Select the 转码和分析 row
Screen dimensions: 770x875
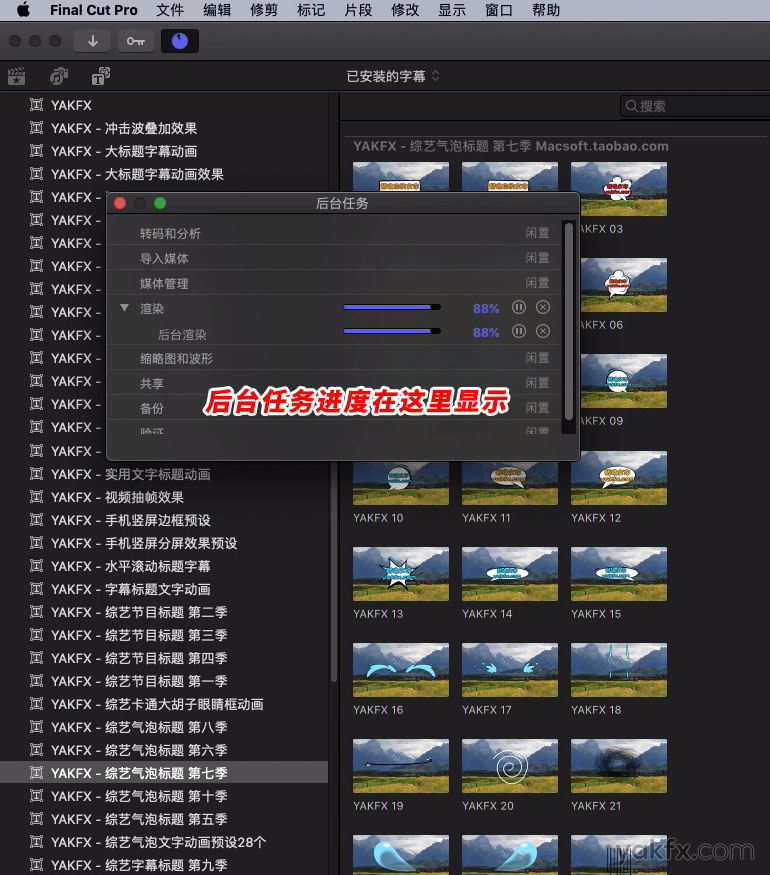(334, 233)
